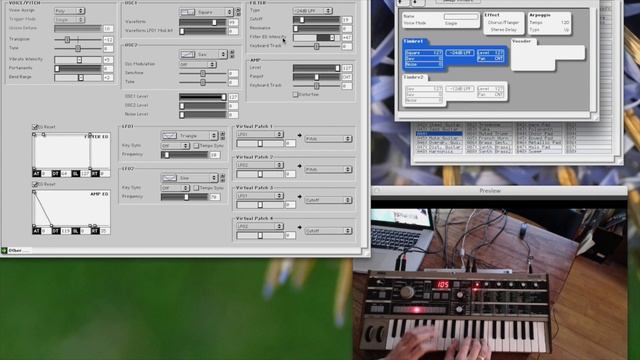Screen dimensions: 640x360
Task: Click the Filter Cutoff slider
Action: point(316,20)
